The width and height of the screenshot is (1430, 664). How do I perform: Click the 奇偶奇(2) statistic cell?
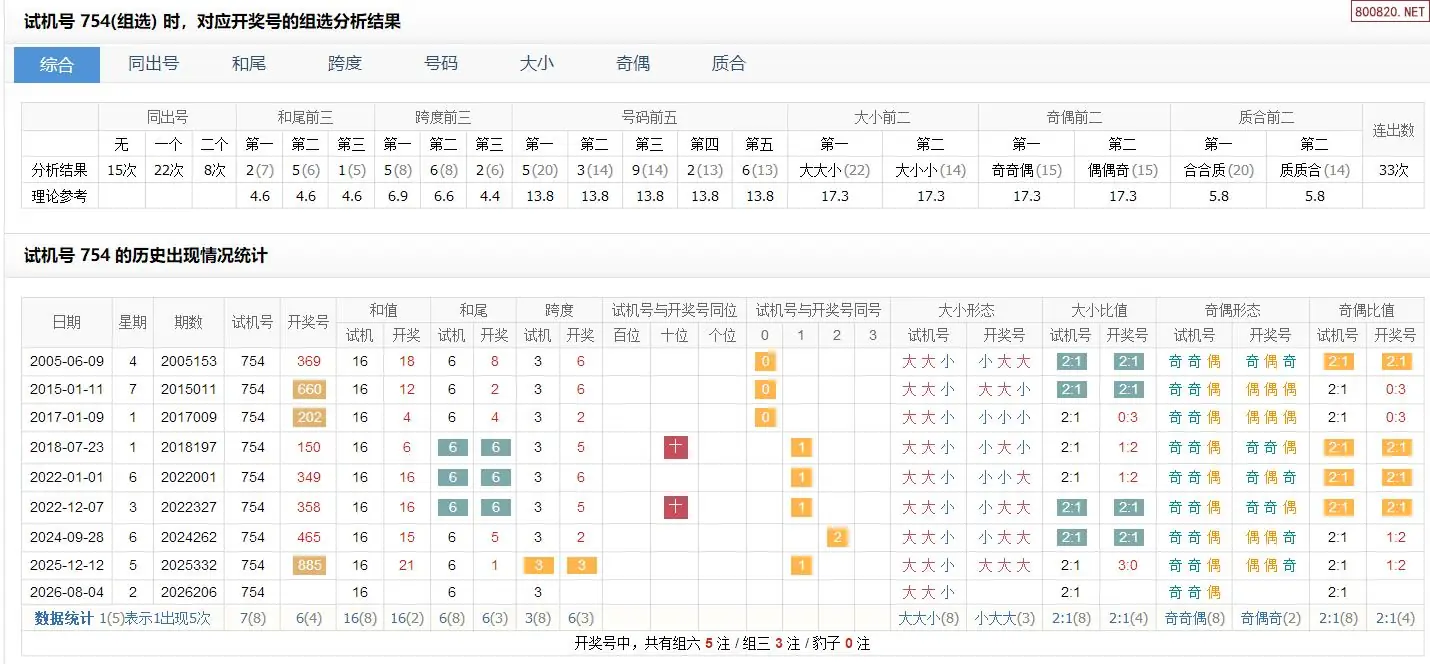pyautogui.click(x=1271, y=618)
